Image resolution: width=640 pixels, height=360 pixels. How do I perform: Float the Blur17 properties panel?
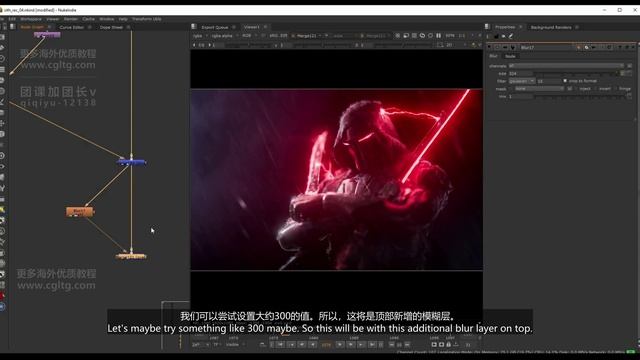tap(627, 47)
